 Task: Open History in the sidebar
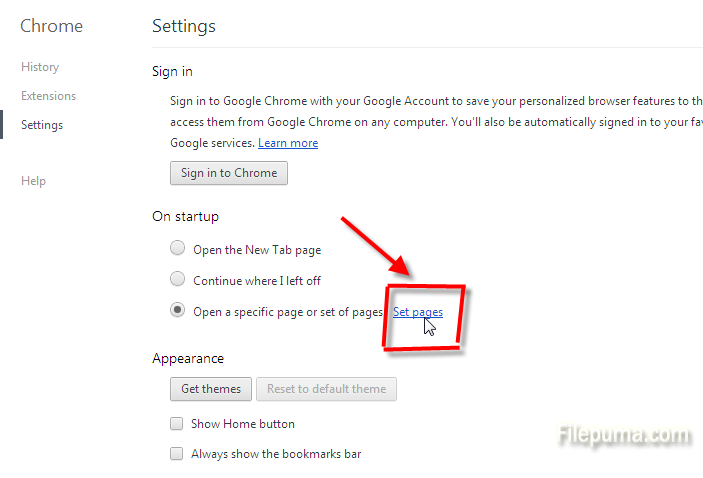click(x=40, y=67)
